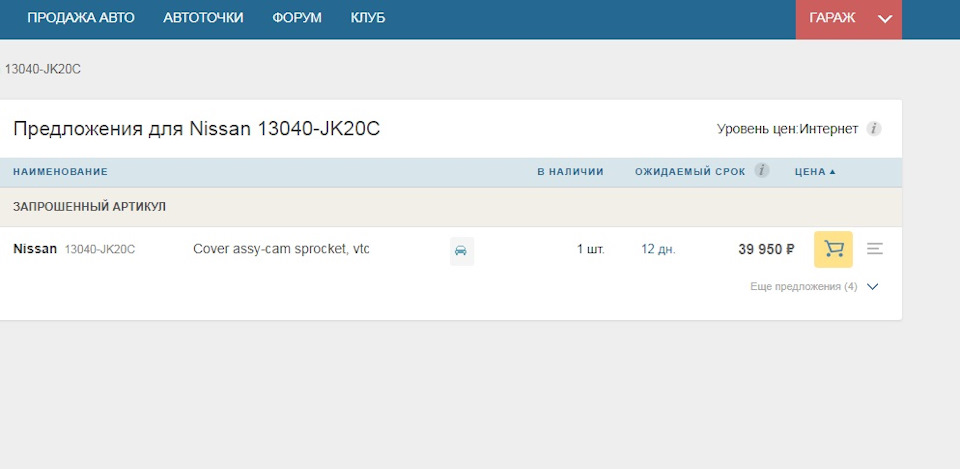The width and height of the screenshot is (960, 469).
Task: Click the Уровень цен: Интернет label
Action: click(787, 129)
